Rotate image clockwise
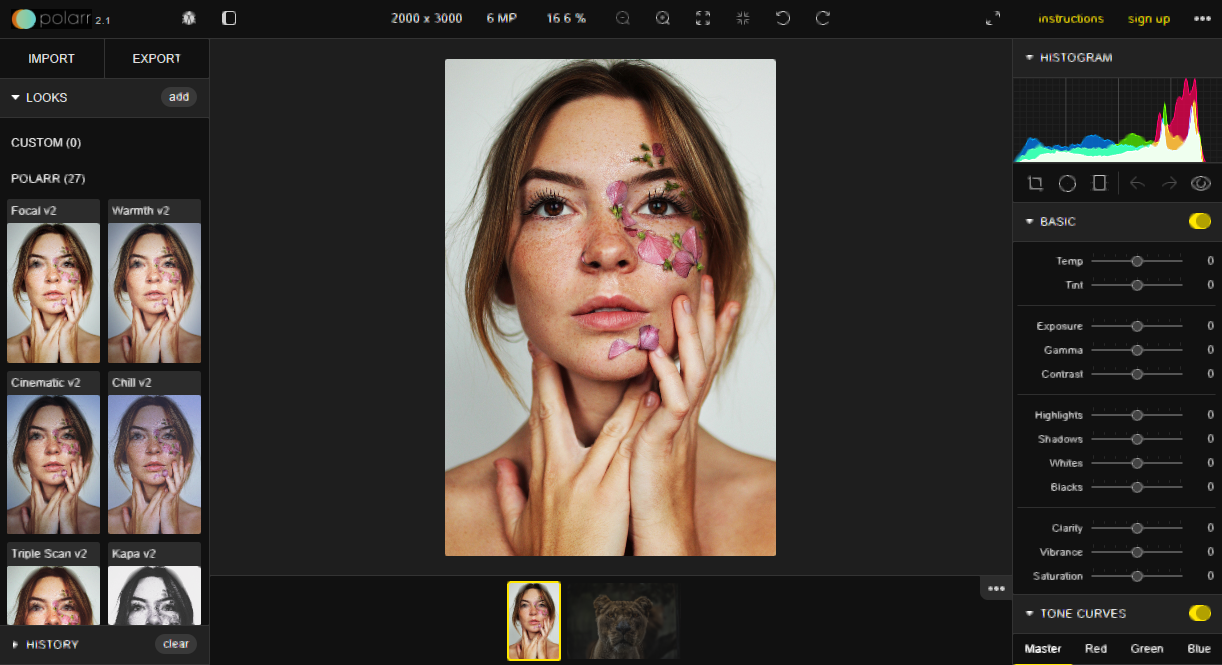Viewport: 1222px width, 665px height. click(x=823, y=18)
